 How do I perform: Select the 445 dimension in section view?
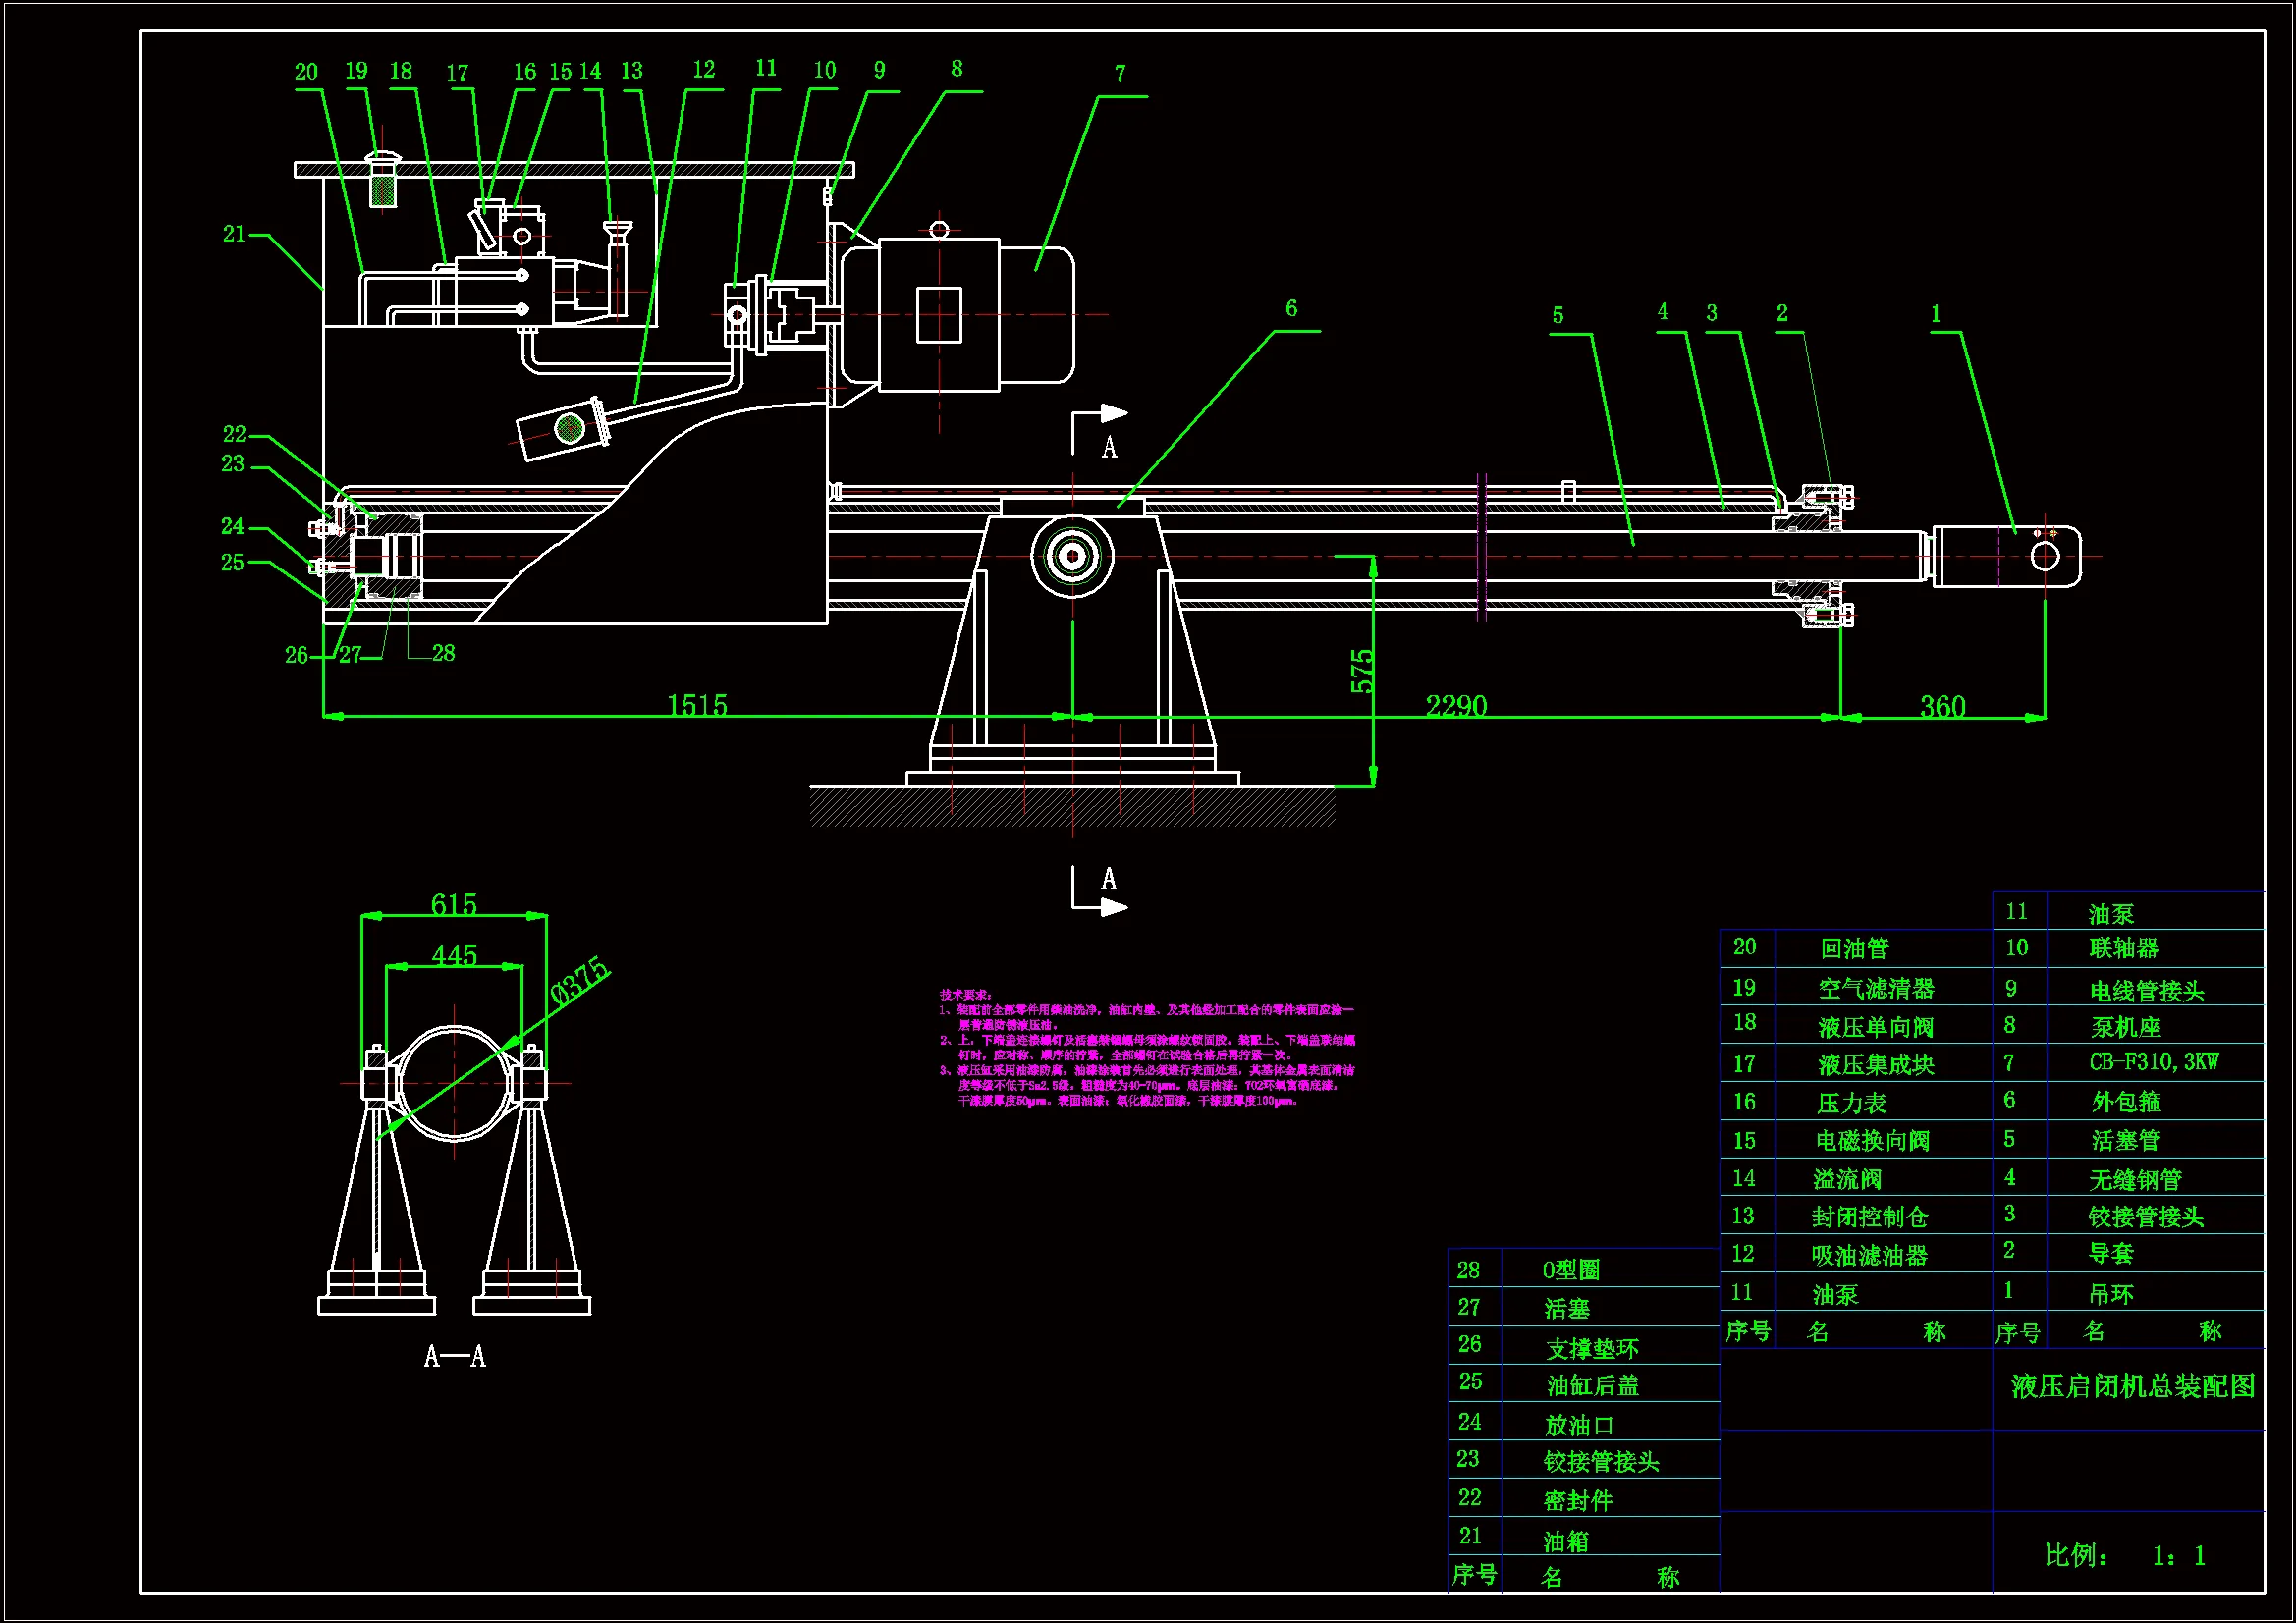pyautogui.click(x=453, y=955)
